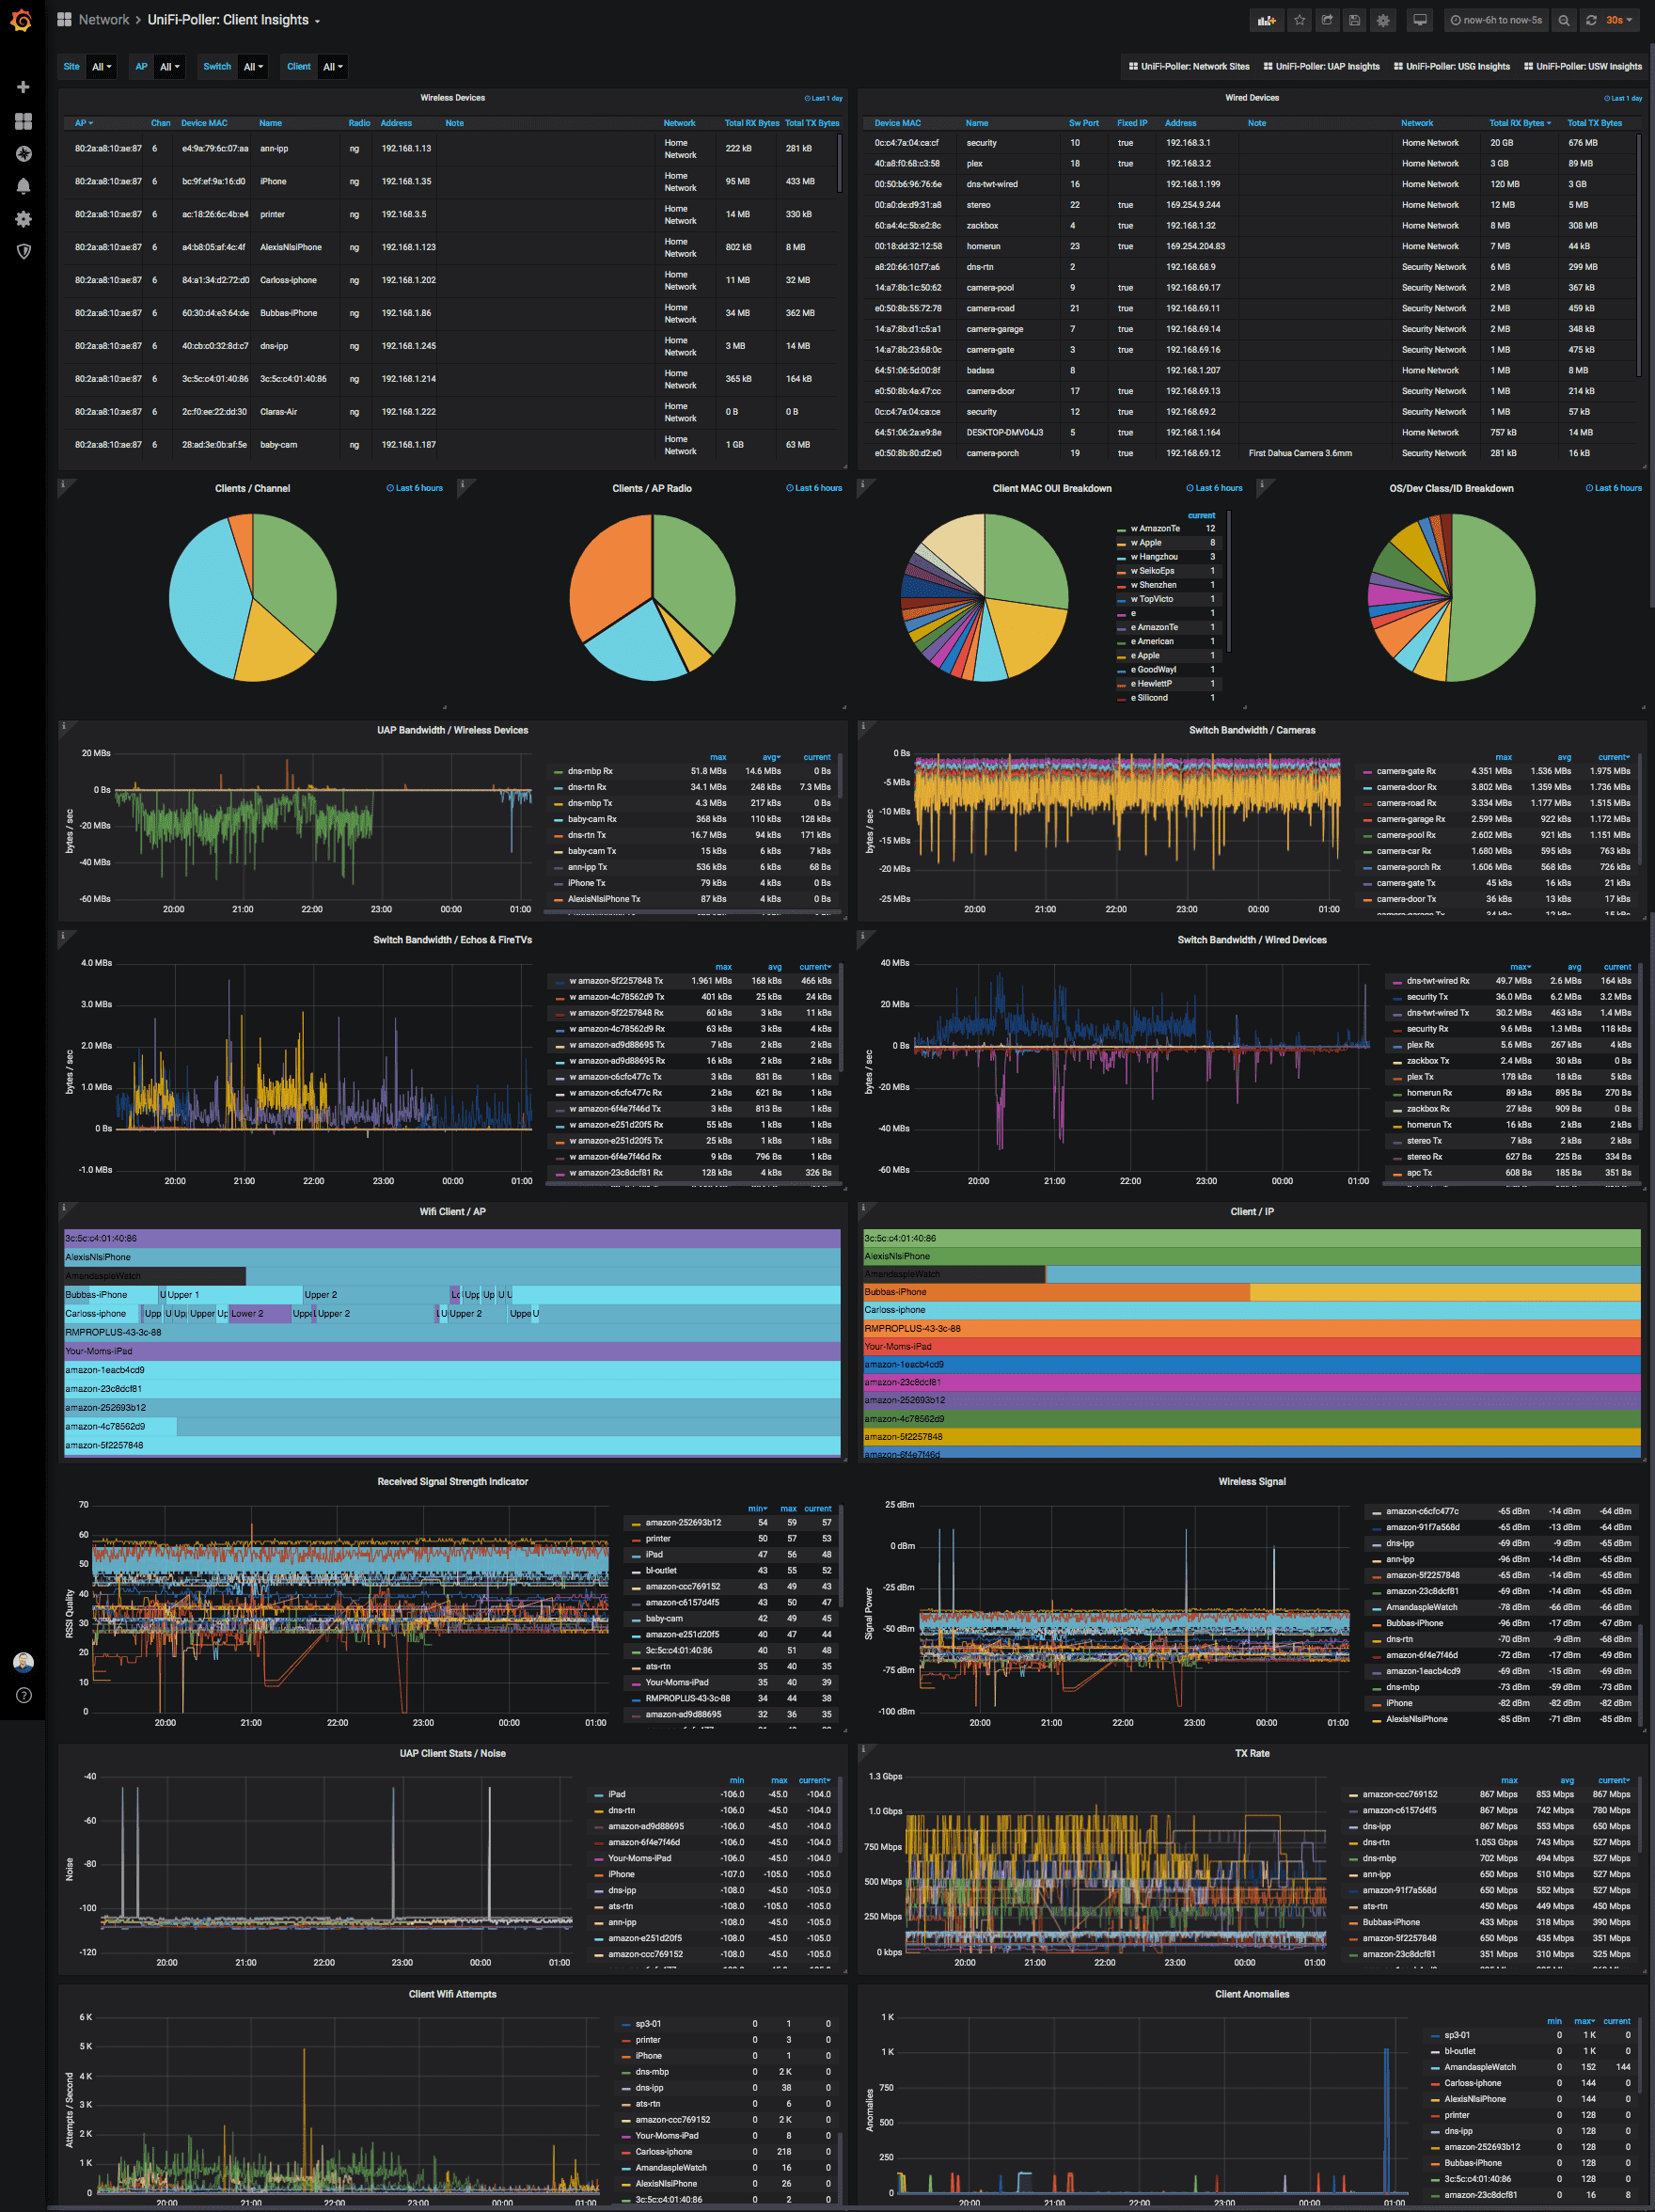Open the Site variable All dropdown
Image resolution: width=1655 pixels, height=2212 pixels.
click(102, 67)
